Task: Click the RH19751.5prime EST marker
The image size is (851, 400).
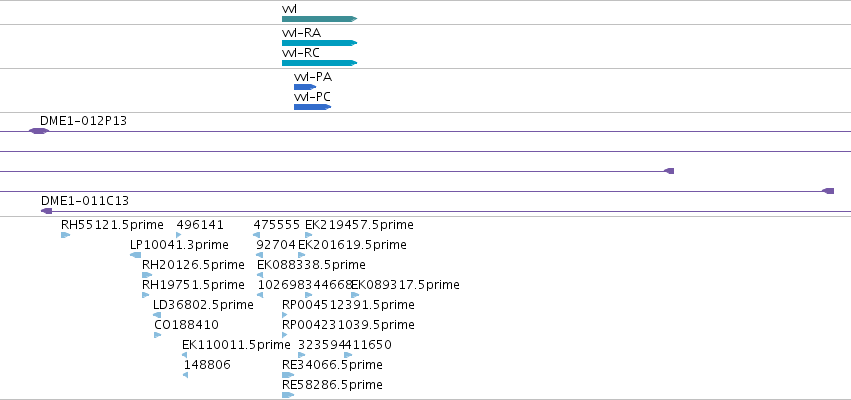Action: (x=145, y=295)
